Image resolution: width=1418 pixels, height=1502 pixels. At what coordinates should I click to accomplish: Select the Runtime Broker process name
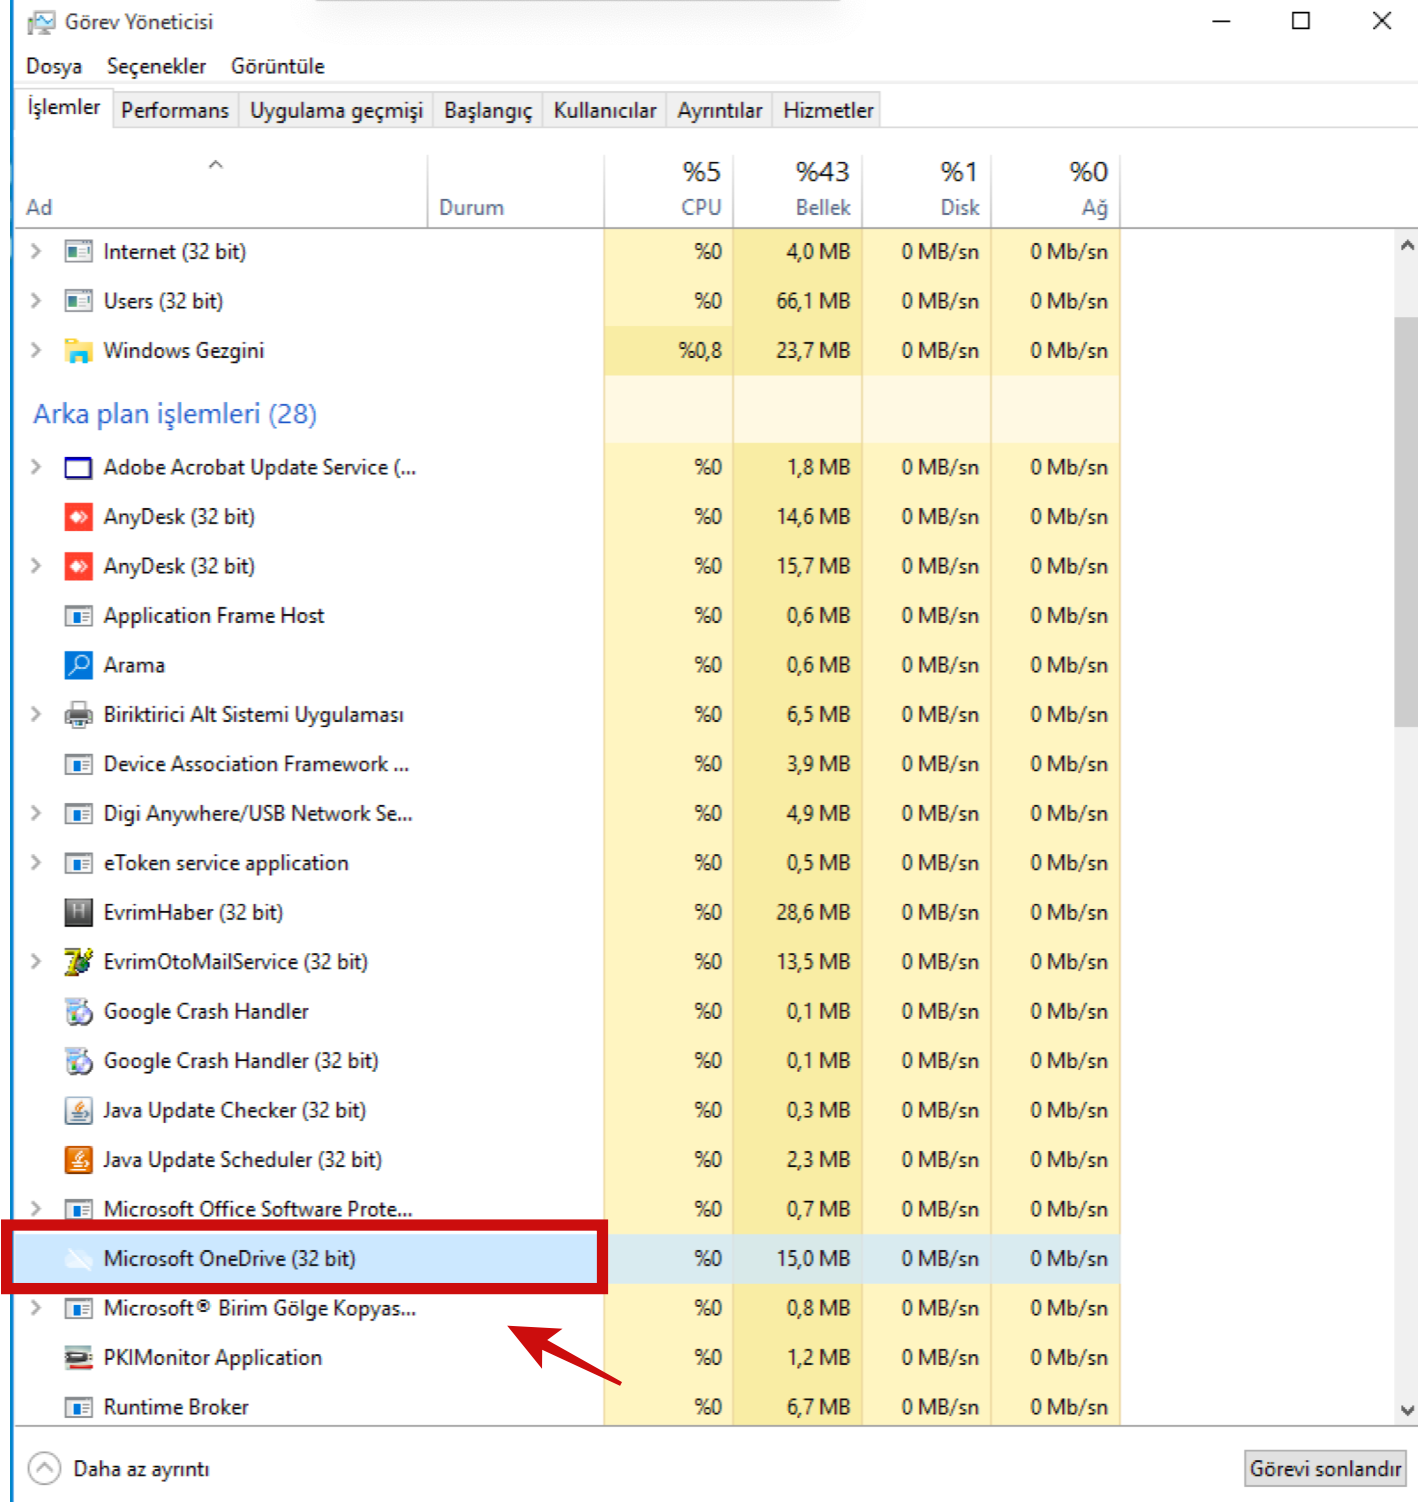[x=176, y=1407]
